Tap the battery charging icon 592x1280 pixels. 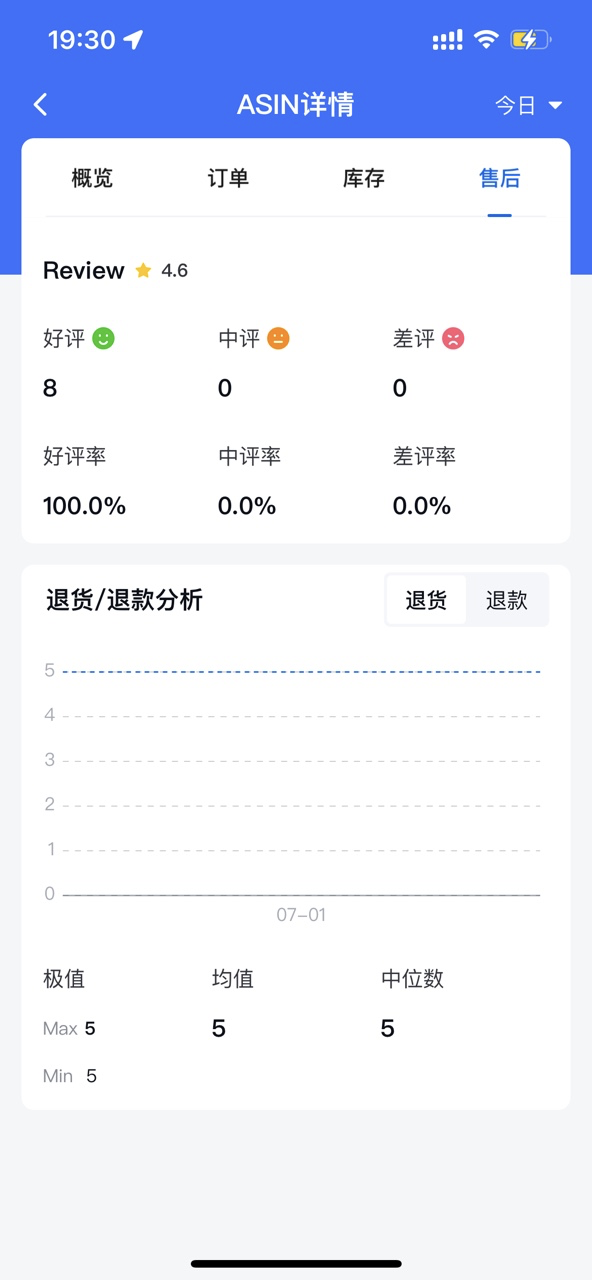(x=531, y=40)
